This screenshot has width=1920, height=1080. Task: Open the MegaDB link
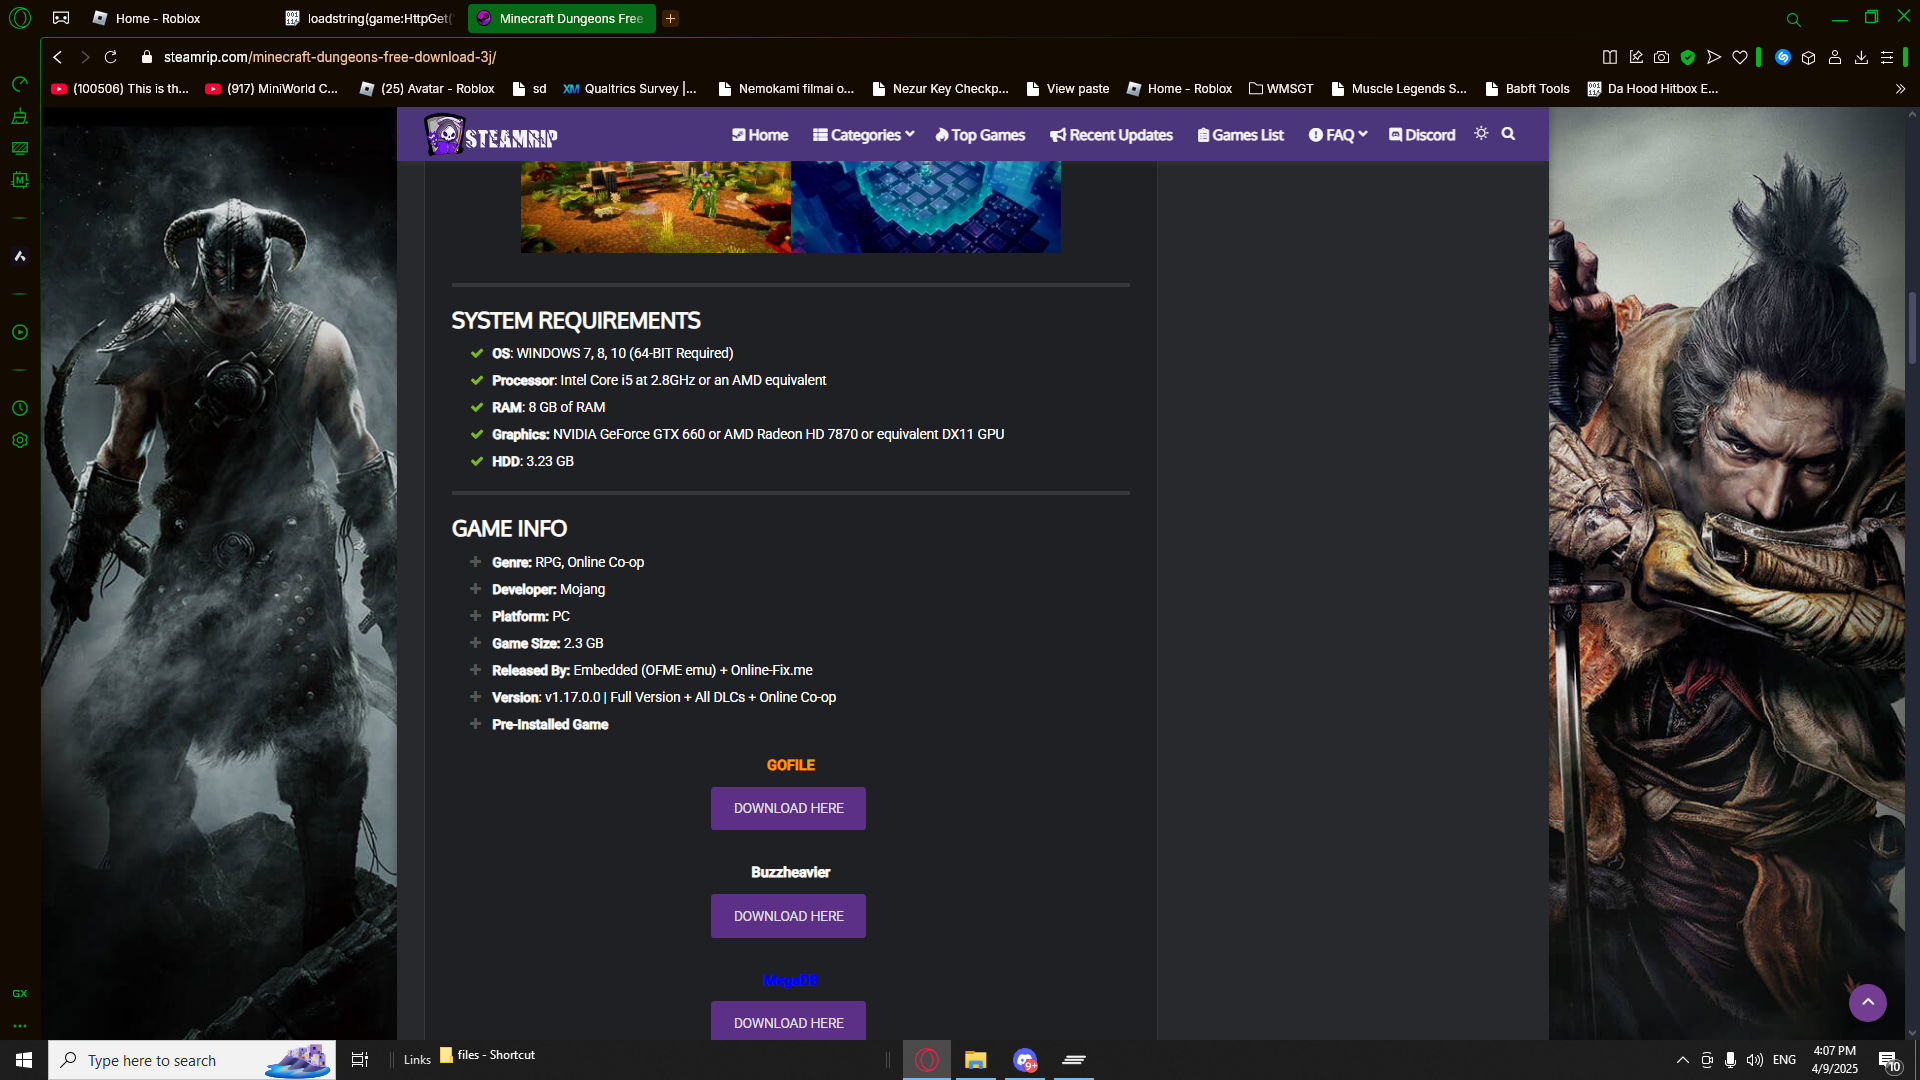790,980
